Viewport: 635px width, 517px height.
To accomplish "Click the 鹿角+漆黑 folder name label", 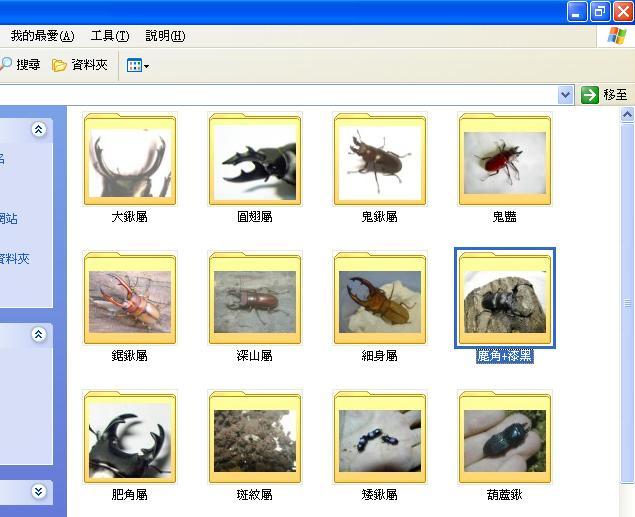I will point(505,356).
